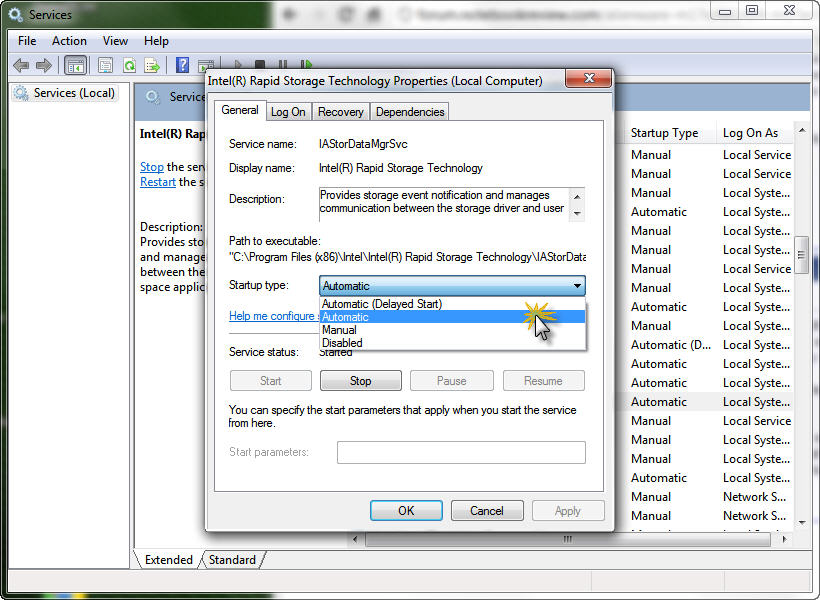Click the Pause Service toolbar icon
820x600 pixels.
[x=283, y=64]
